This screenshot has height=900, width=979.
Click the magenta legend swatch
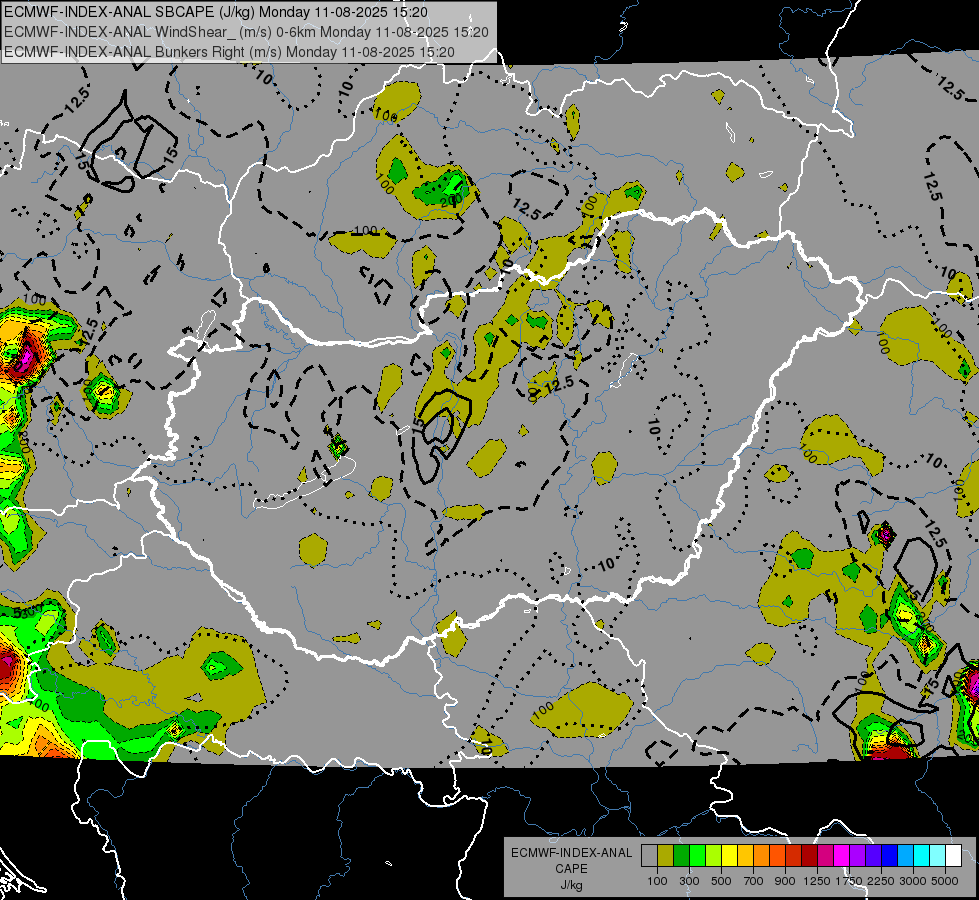tap(841, 856)
